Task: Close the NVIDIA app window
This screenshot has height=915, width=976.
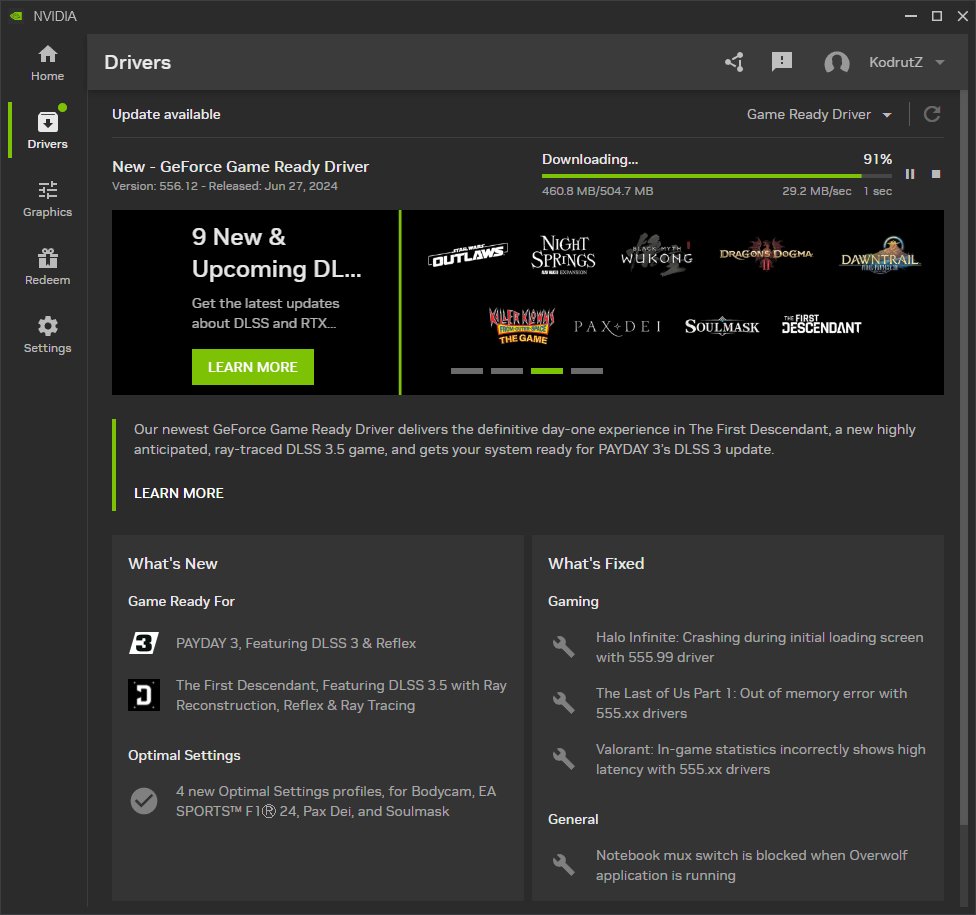Action: [x=962, y=16]
